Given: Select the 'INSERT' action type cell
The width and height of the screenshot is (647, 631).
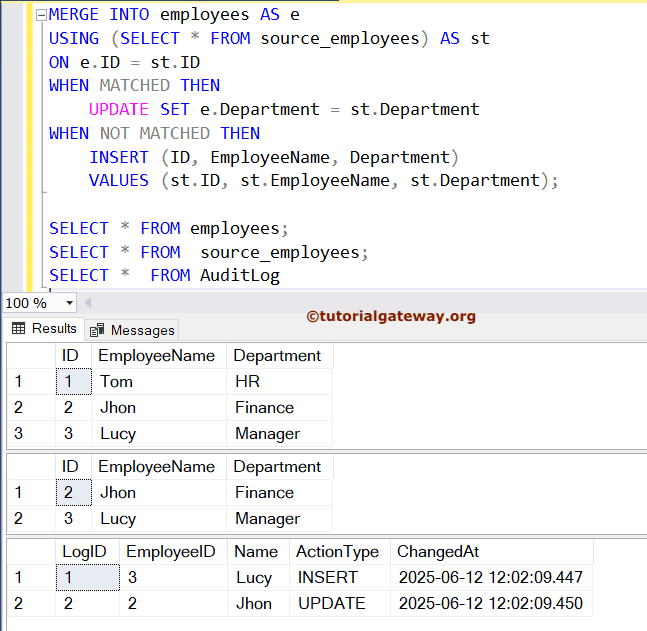Looking at the screenshot, I should click(x=340, y=577).
